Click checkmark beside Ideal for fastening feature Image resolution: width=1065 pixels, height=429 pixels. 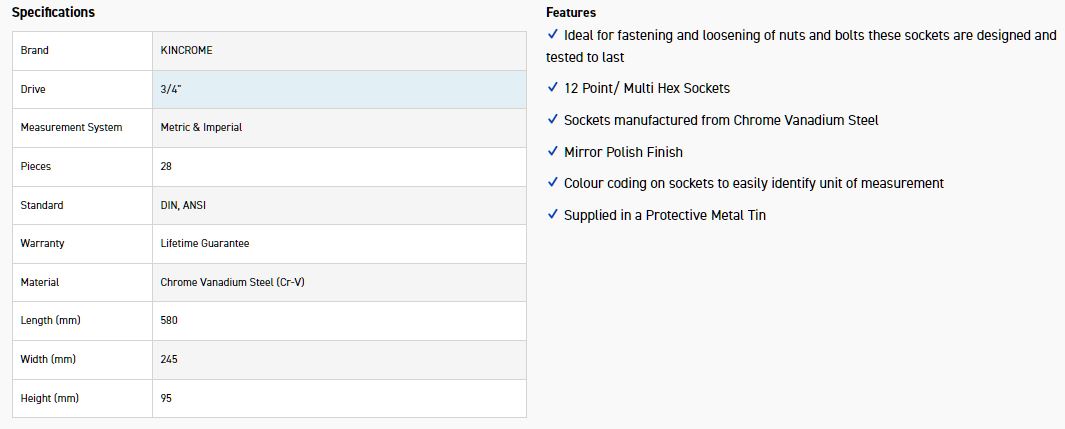pos(553,35)
